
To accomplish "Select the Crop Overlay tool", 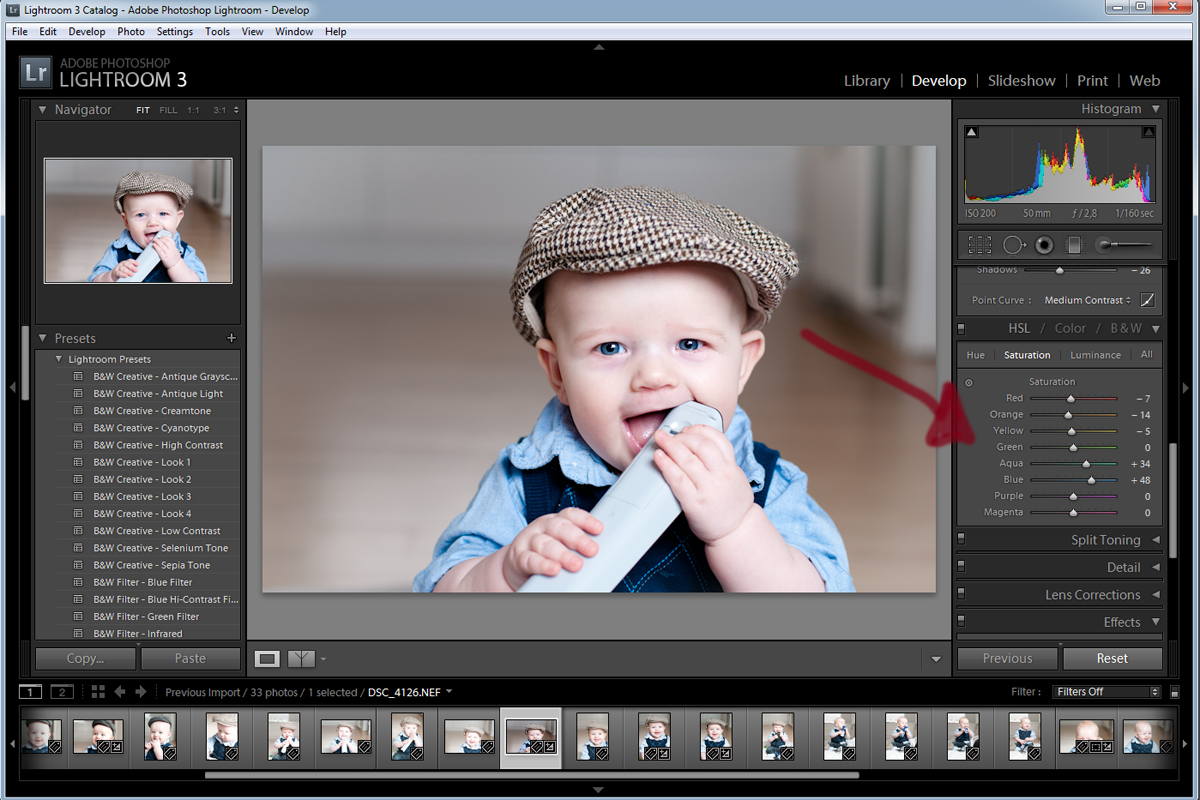I will [980, 245].
